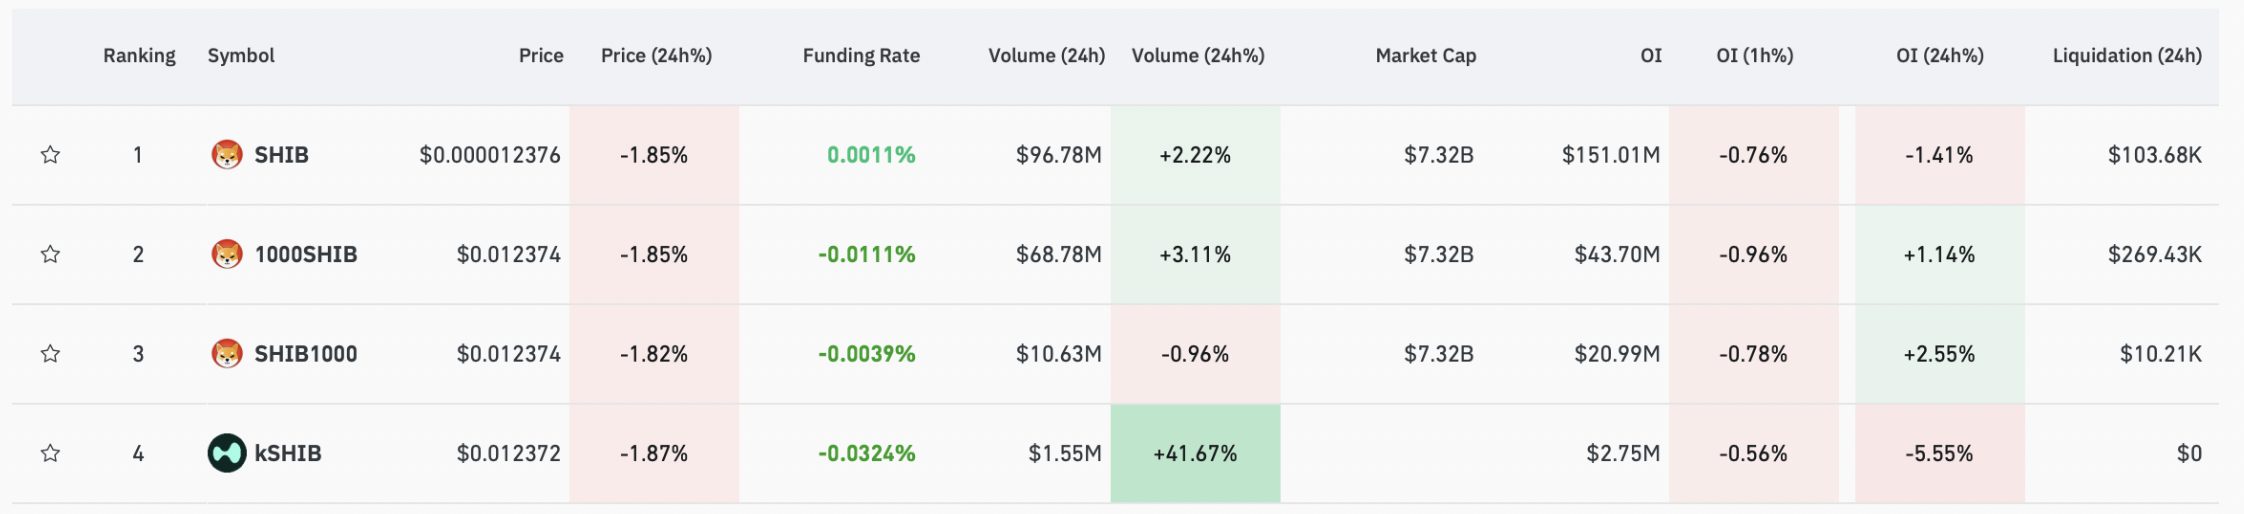
Task: Click the SHIB coin logo icon
Action: (x=227, y=155)
